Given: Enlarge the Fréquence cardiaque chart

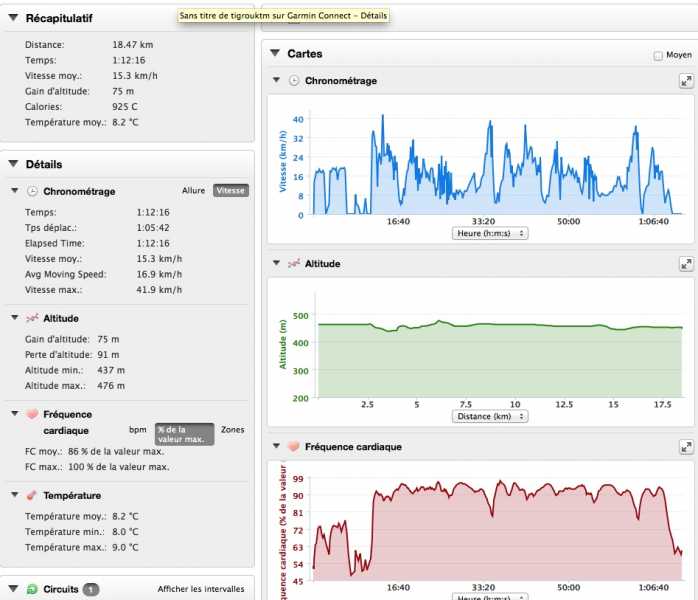Looking at the screenshot, I should tap(686, 447).
